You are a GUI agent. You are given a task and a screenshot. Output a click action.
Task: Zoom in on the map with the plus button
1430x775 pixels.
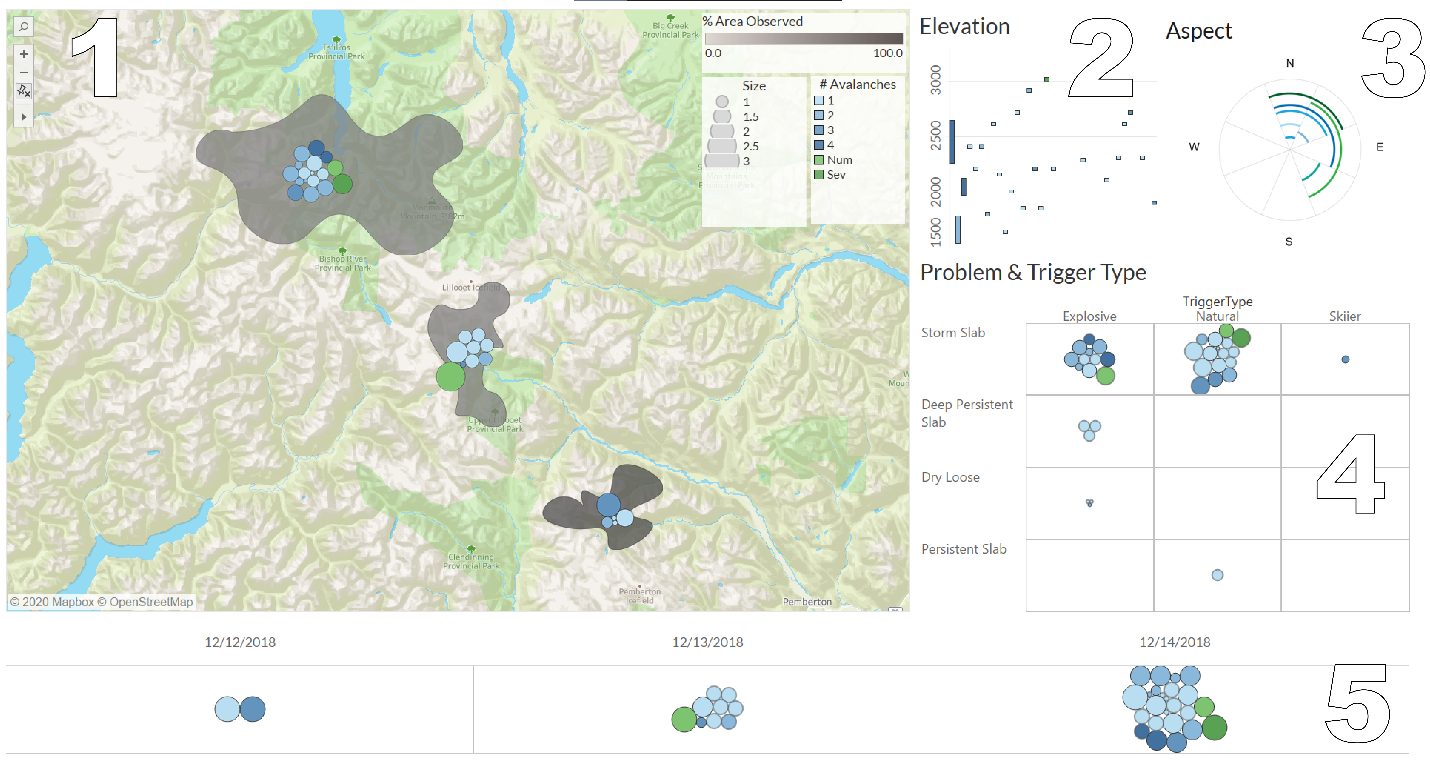point(24,54)
